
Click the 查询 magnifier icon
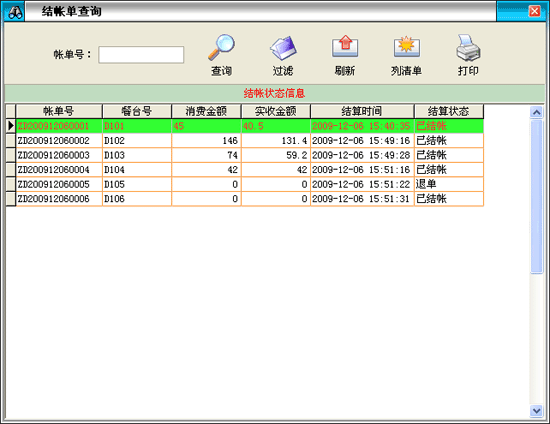click(x=221, y=47)
